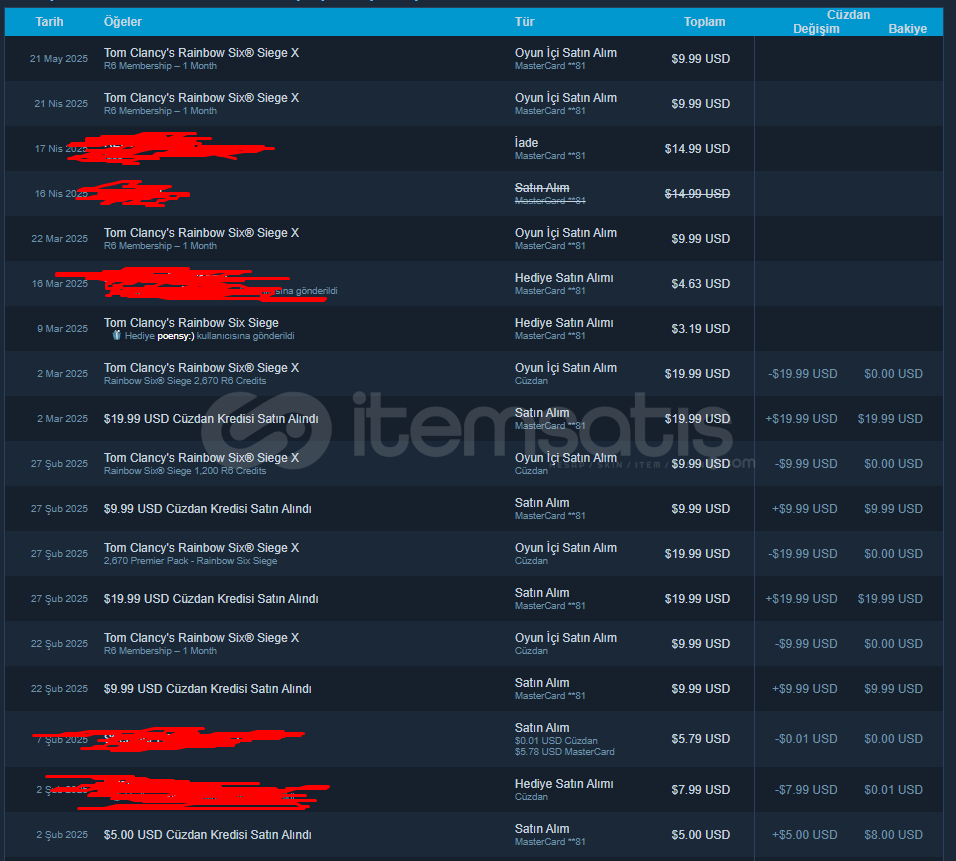Click '$14.99 USD' total in the İade row
Viewport: 956px width, 861px height.
(x=697, y=149)
